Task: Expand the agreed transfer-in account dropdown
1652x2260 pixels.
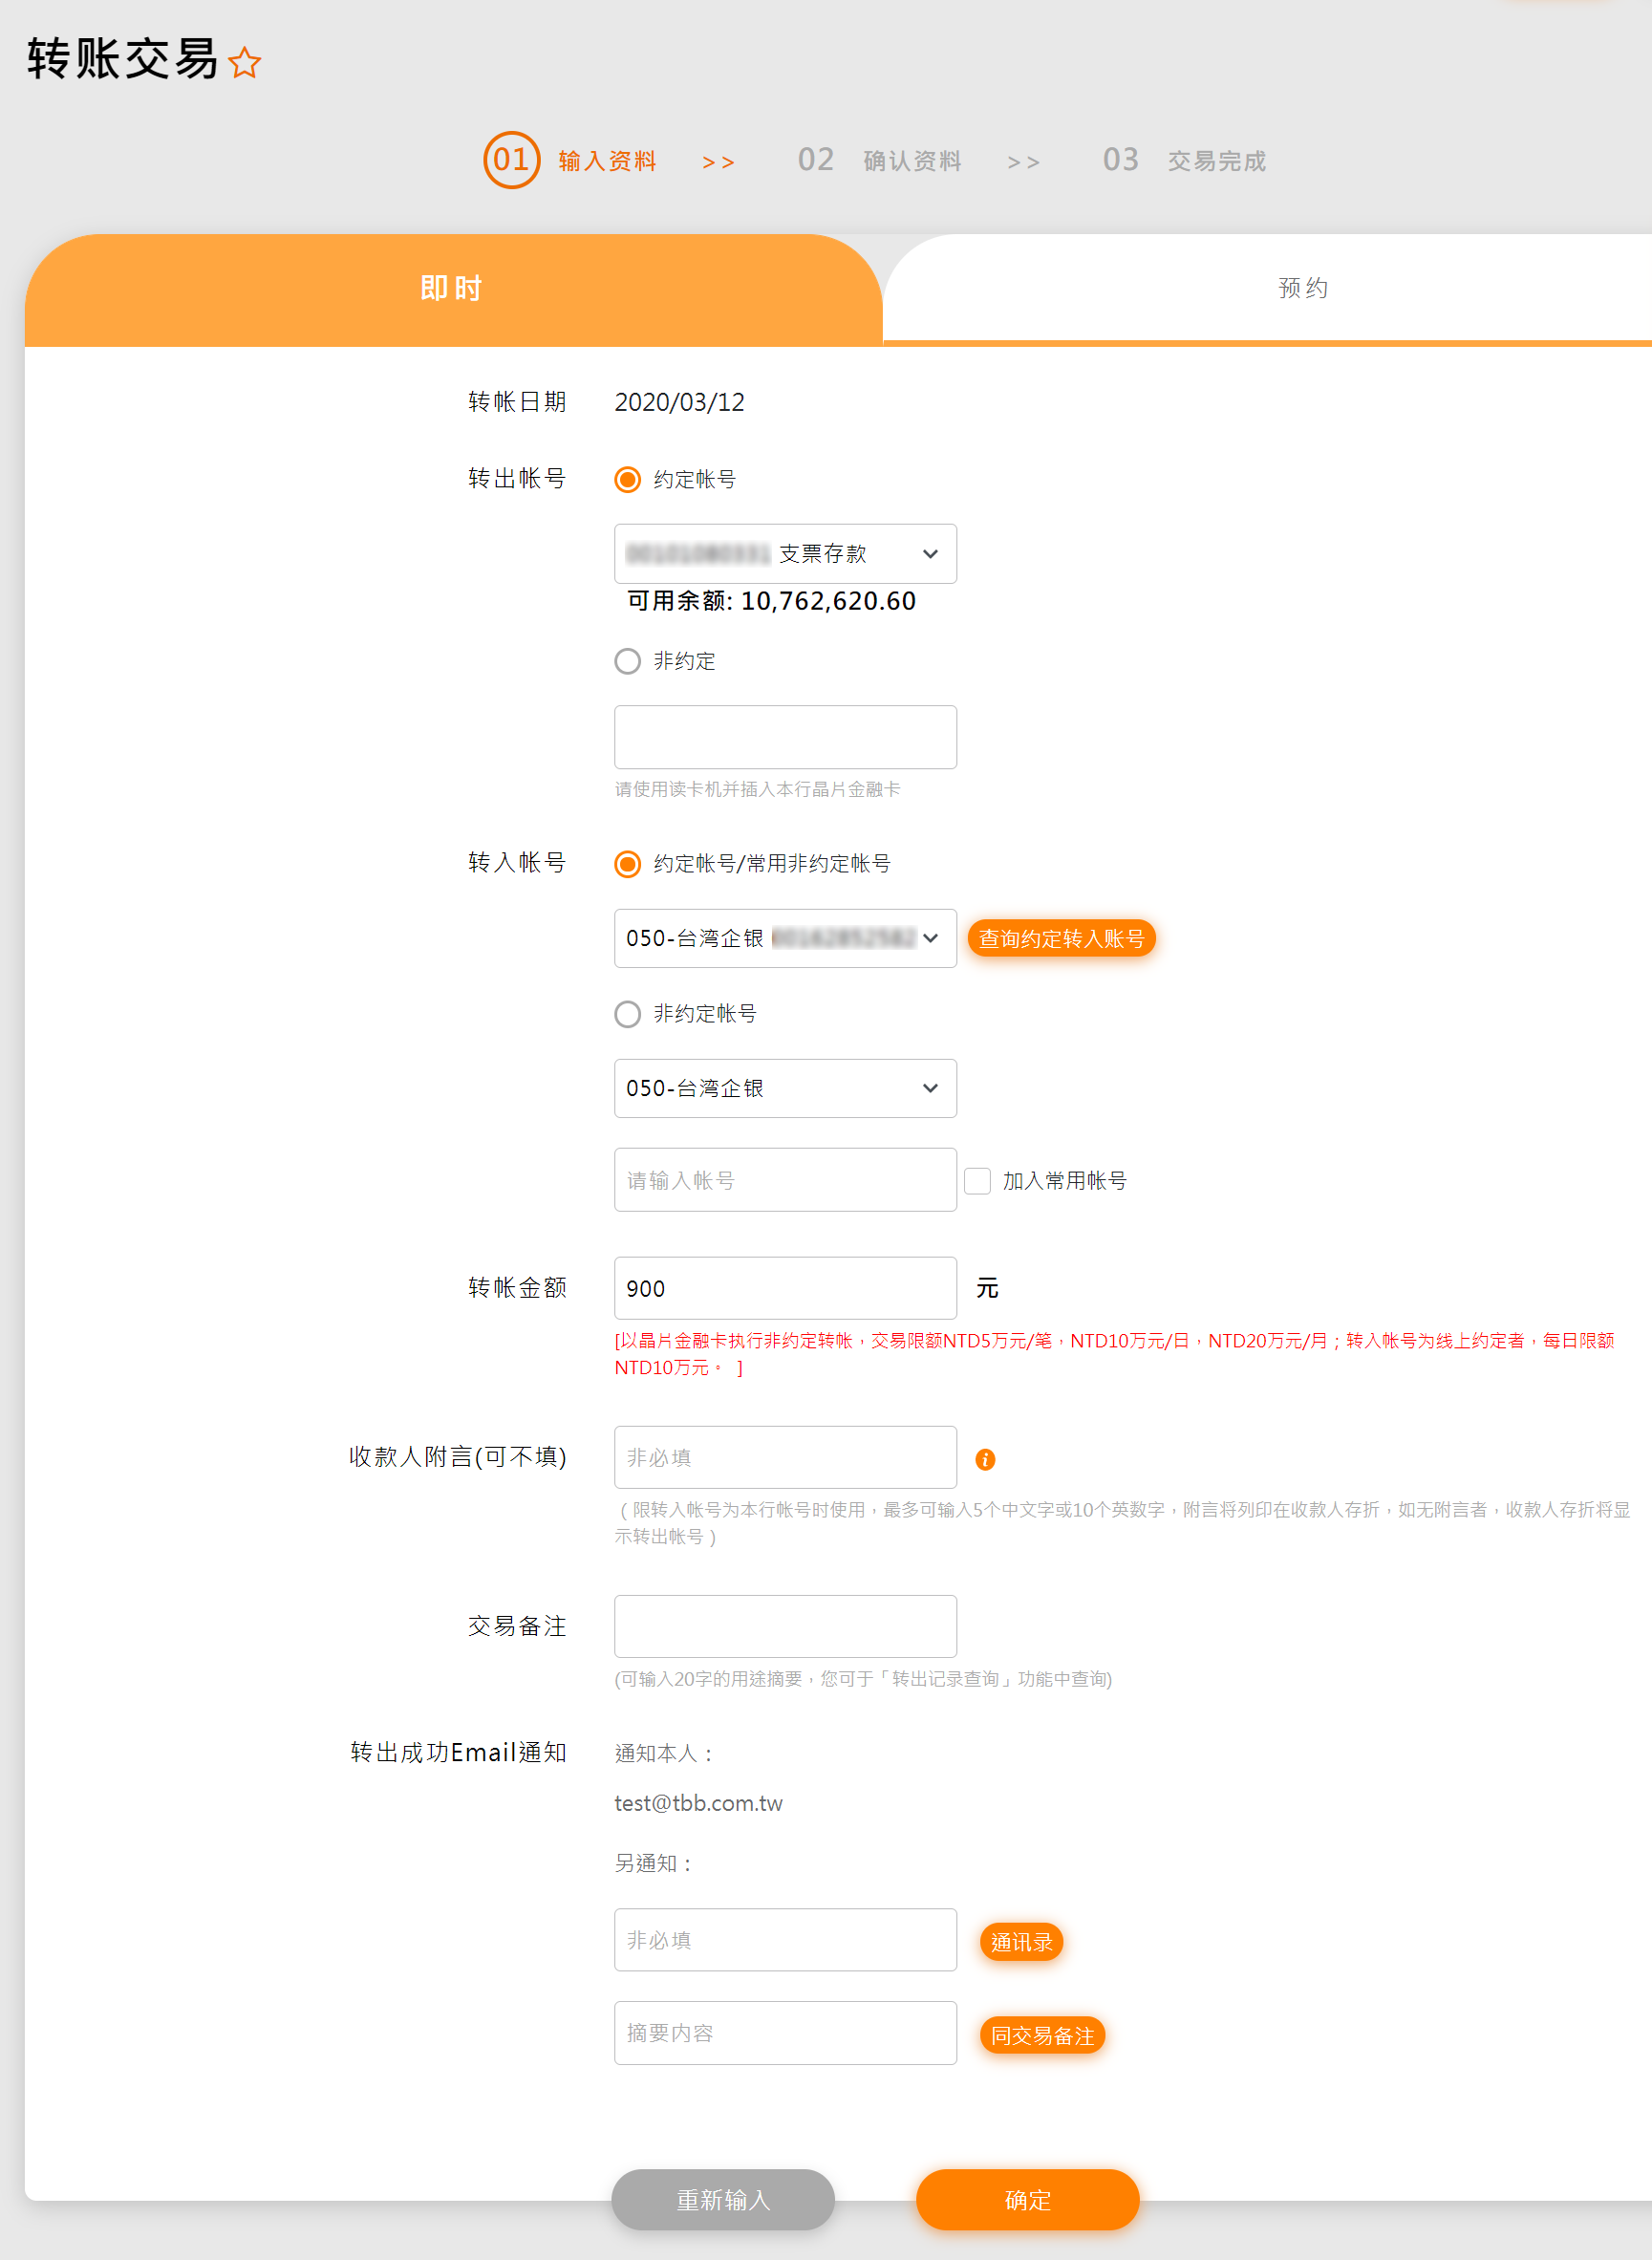Action: (x=785, y=938)
